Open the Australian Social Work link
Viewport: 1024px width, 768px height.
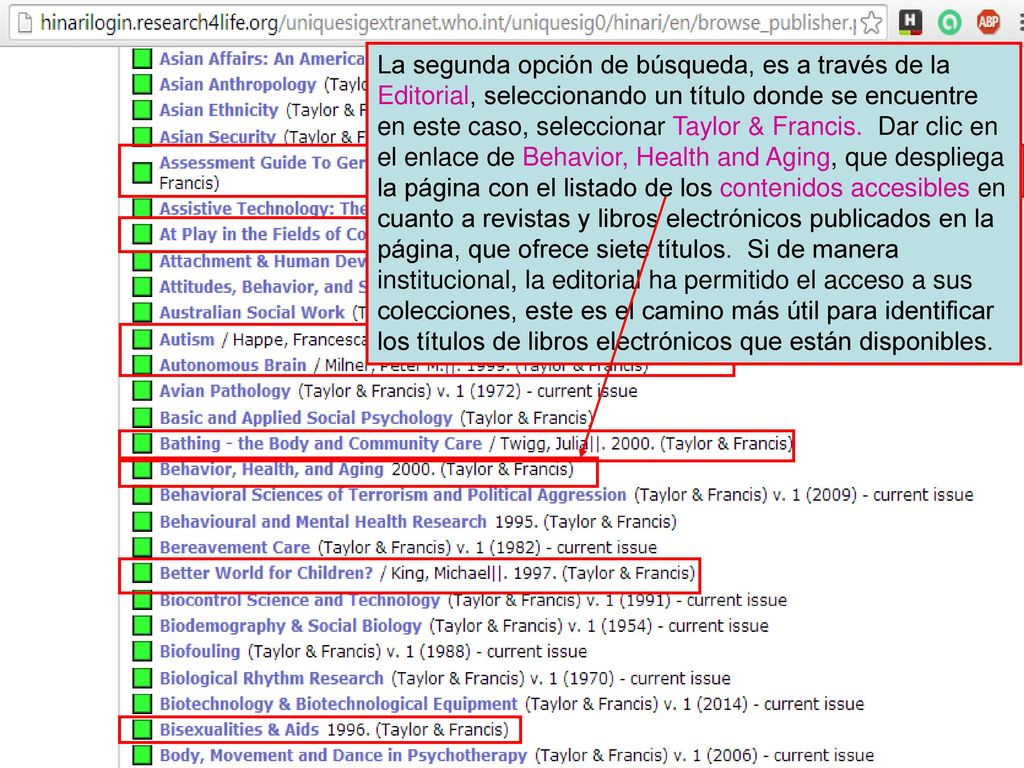[252, 312]
